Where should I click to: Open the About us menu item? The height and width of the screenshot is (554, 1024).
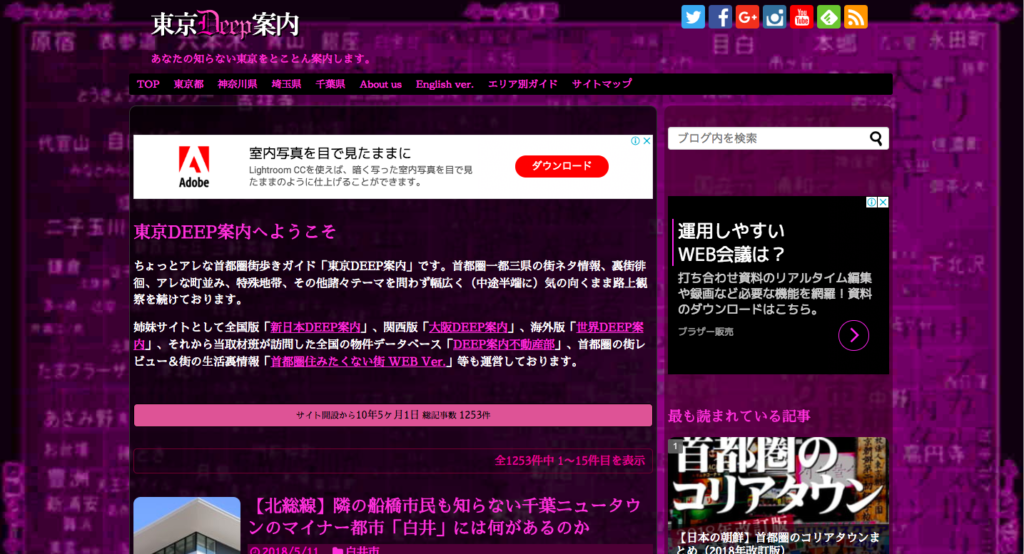[x=381, y=84]
